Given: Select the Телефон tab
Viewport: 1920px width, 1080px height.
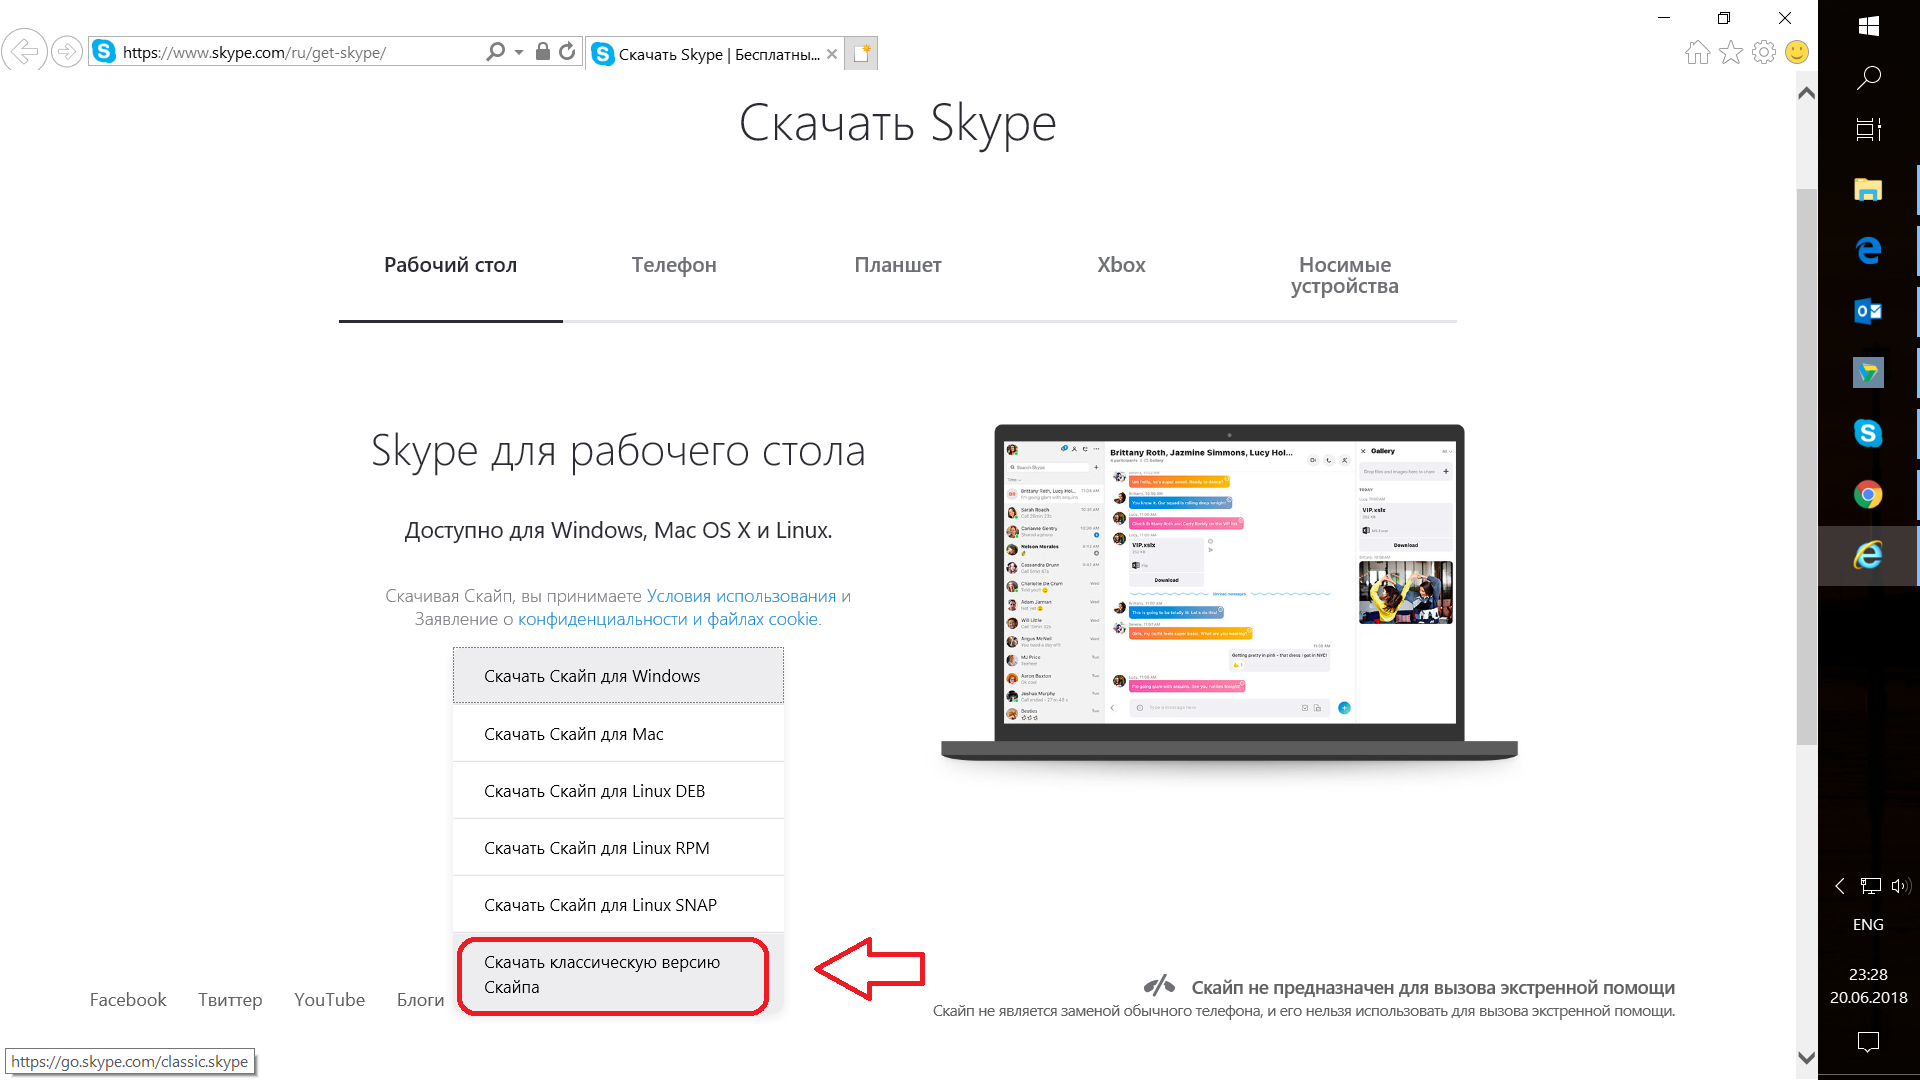Looking at the screenshot, I should [673, 264].
